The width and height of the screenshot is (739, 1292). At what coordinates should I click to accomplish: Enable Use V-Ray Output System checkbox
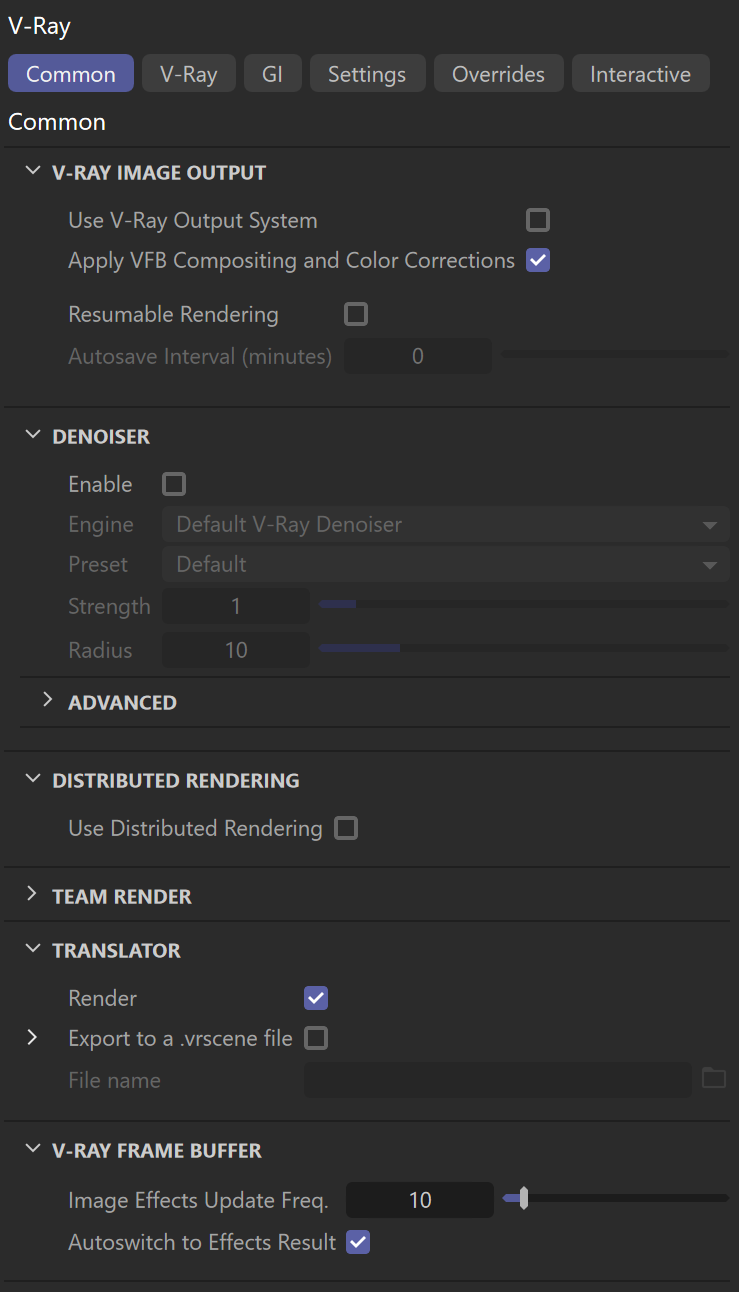click(x=538, y=220)
